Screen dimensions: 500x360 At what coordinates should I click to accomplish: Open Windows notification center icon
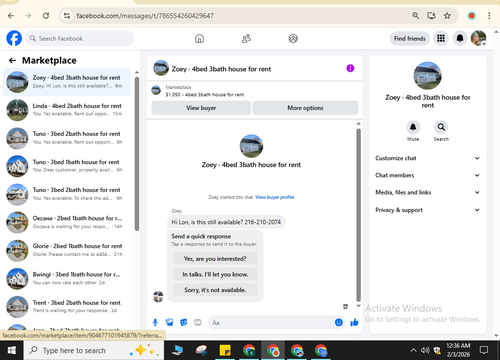484,350
